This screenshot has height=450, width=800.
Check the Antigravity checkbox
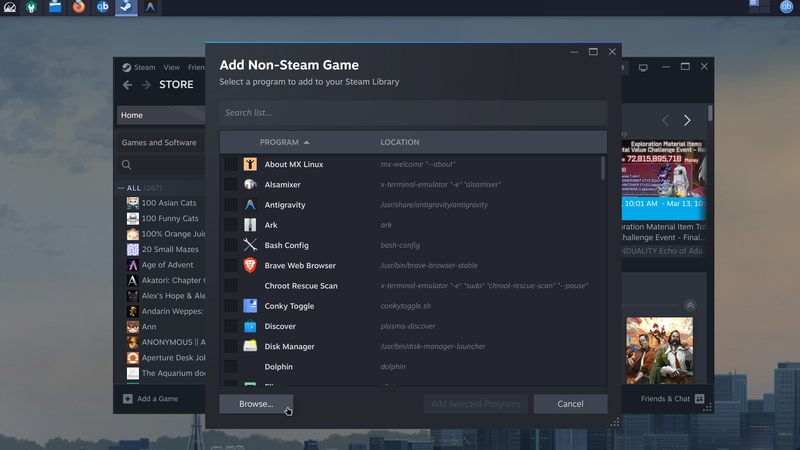click(x=231, y=205)
